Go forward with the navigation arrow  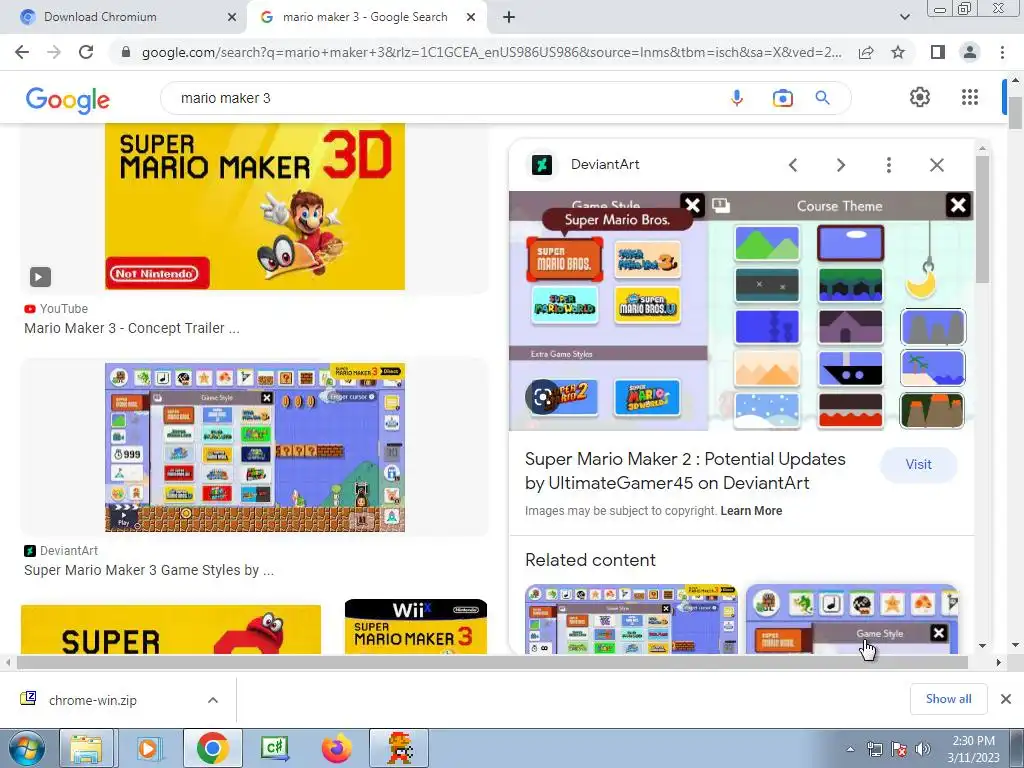(x=54, y=52)
